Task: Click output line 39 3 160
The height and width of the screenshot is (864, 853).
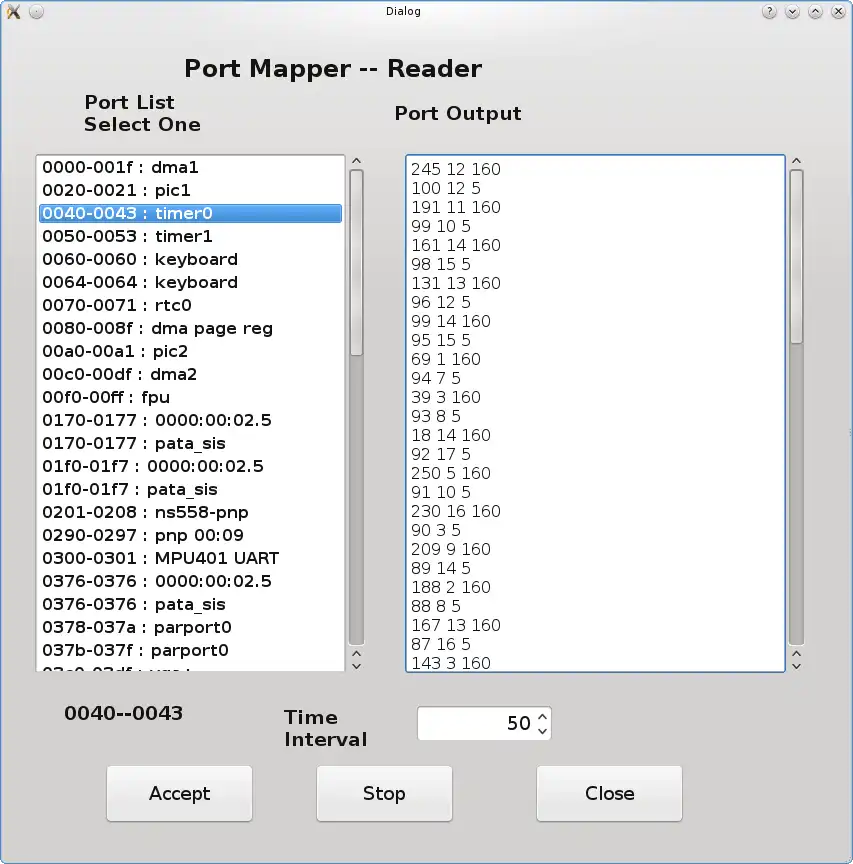Action: coord(446,397)
